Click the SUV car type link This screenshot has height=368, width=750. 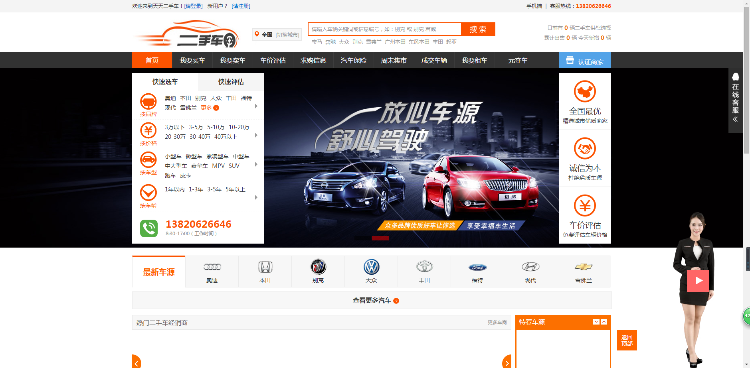[x=234, y=166]
